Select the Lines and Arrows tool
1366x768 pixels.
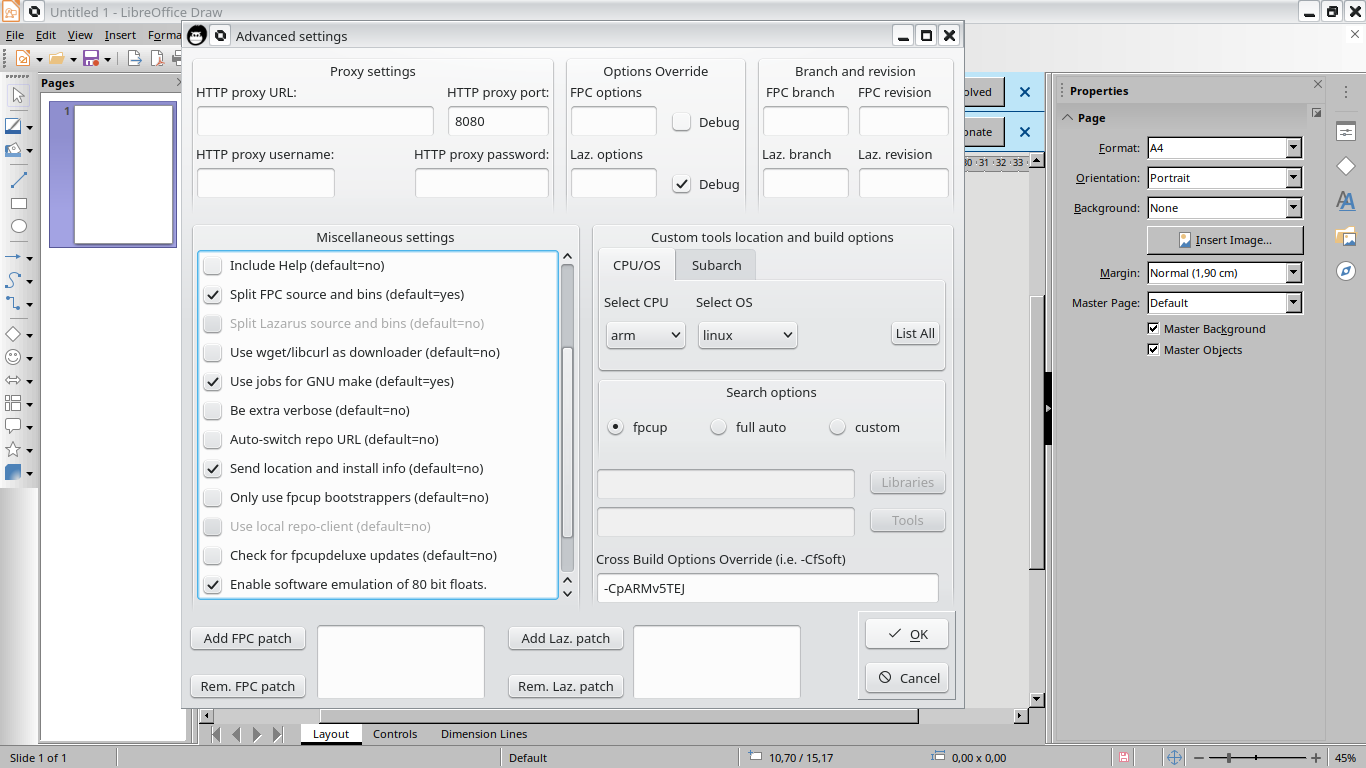point(13,257)
